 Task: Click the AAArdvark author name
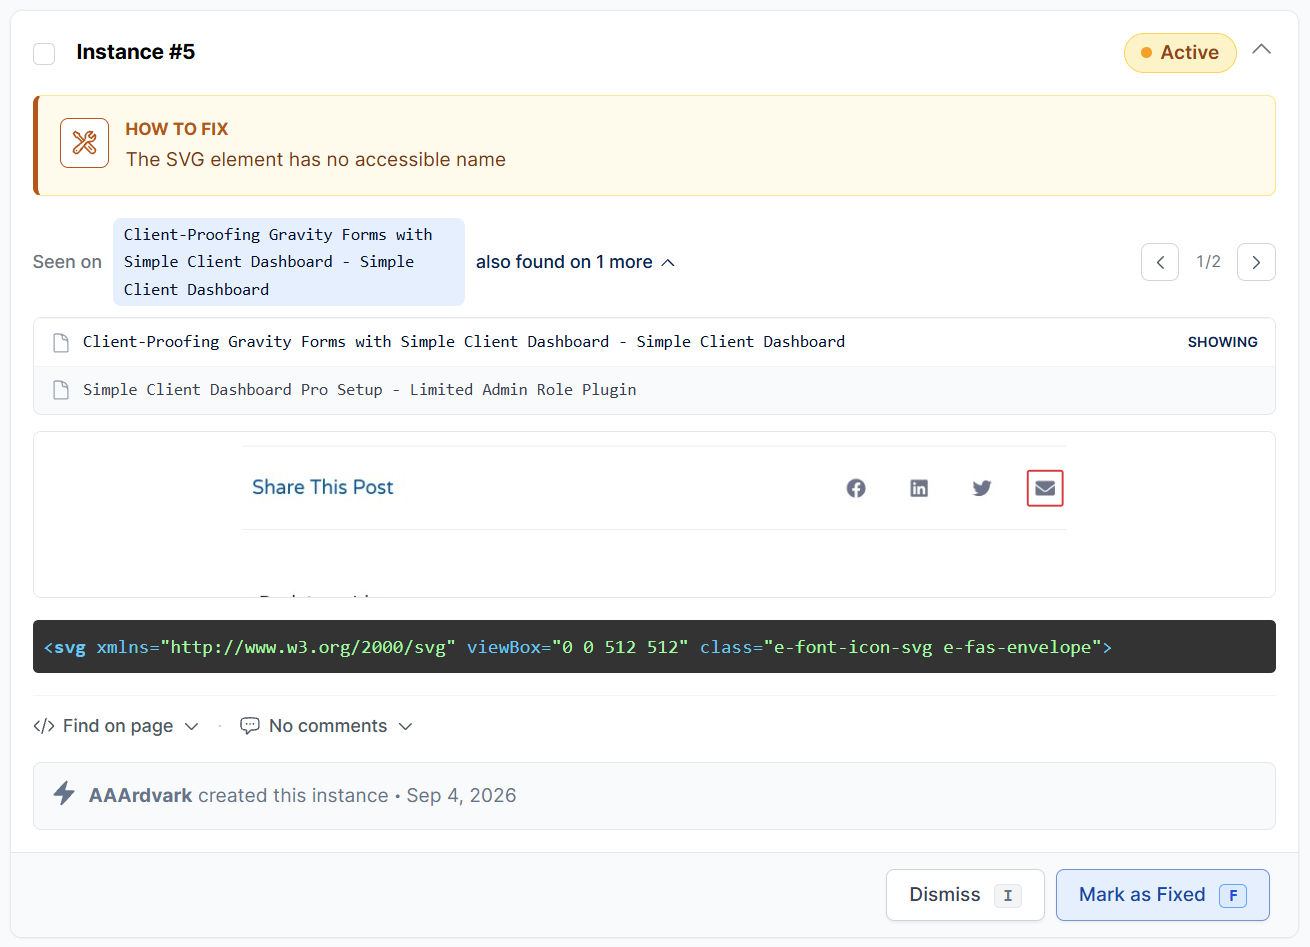[x=141, y=795]
